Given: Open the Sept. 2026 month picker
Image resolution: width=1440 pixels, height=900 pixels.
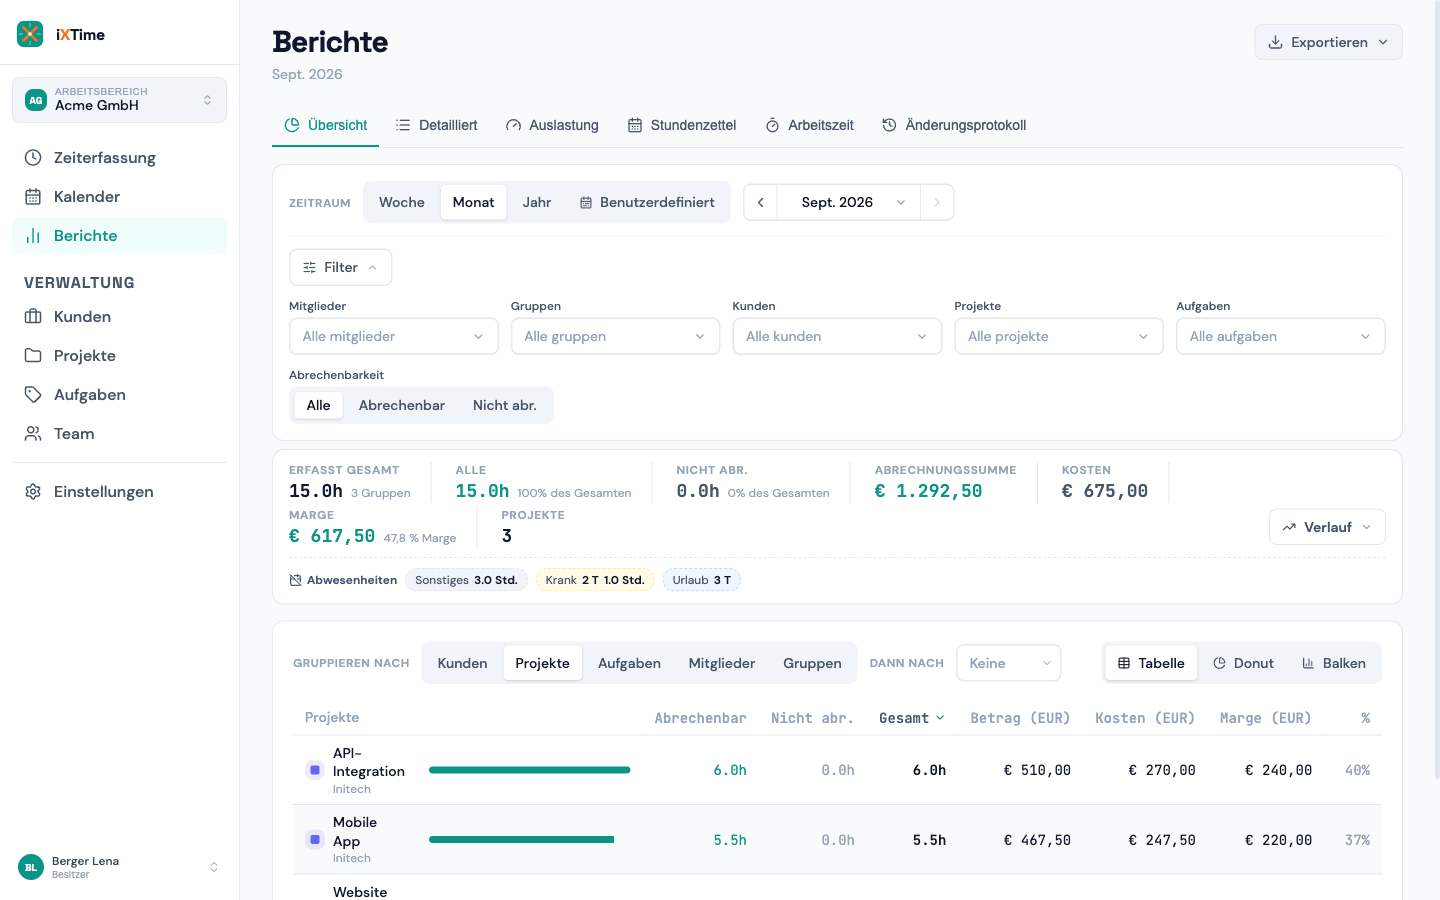Looking at the screenshot, I should [x=849, y=202].
